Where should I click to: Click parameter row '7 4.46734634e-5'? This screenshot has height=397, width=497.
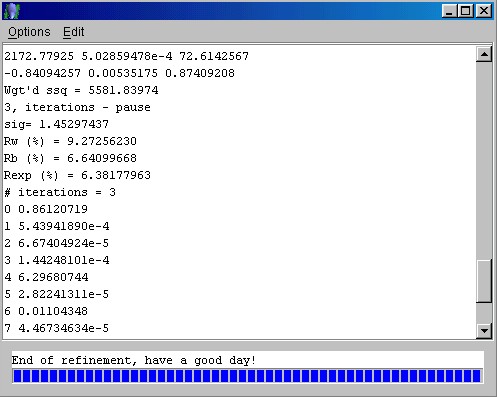(57, 328)
